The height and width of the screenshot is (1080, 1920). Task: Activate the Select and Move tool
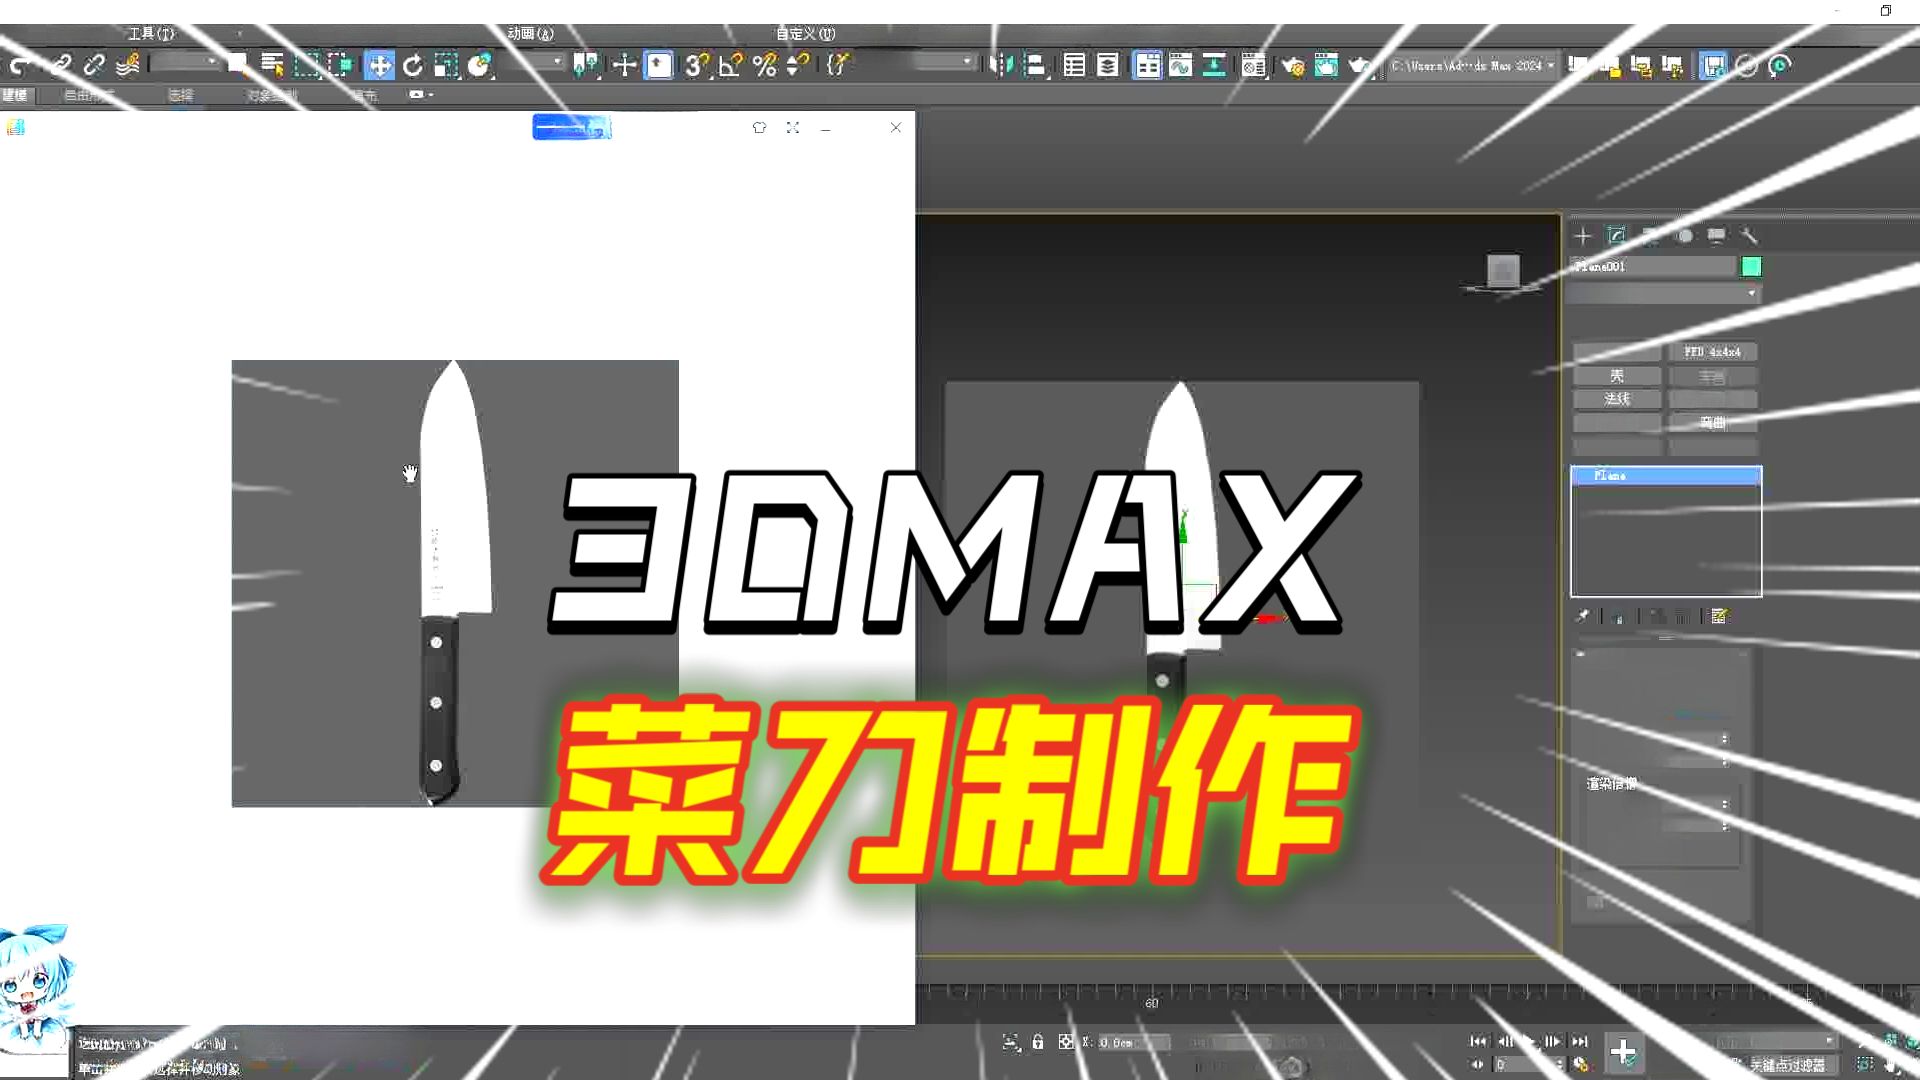[x=379, y=66]
